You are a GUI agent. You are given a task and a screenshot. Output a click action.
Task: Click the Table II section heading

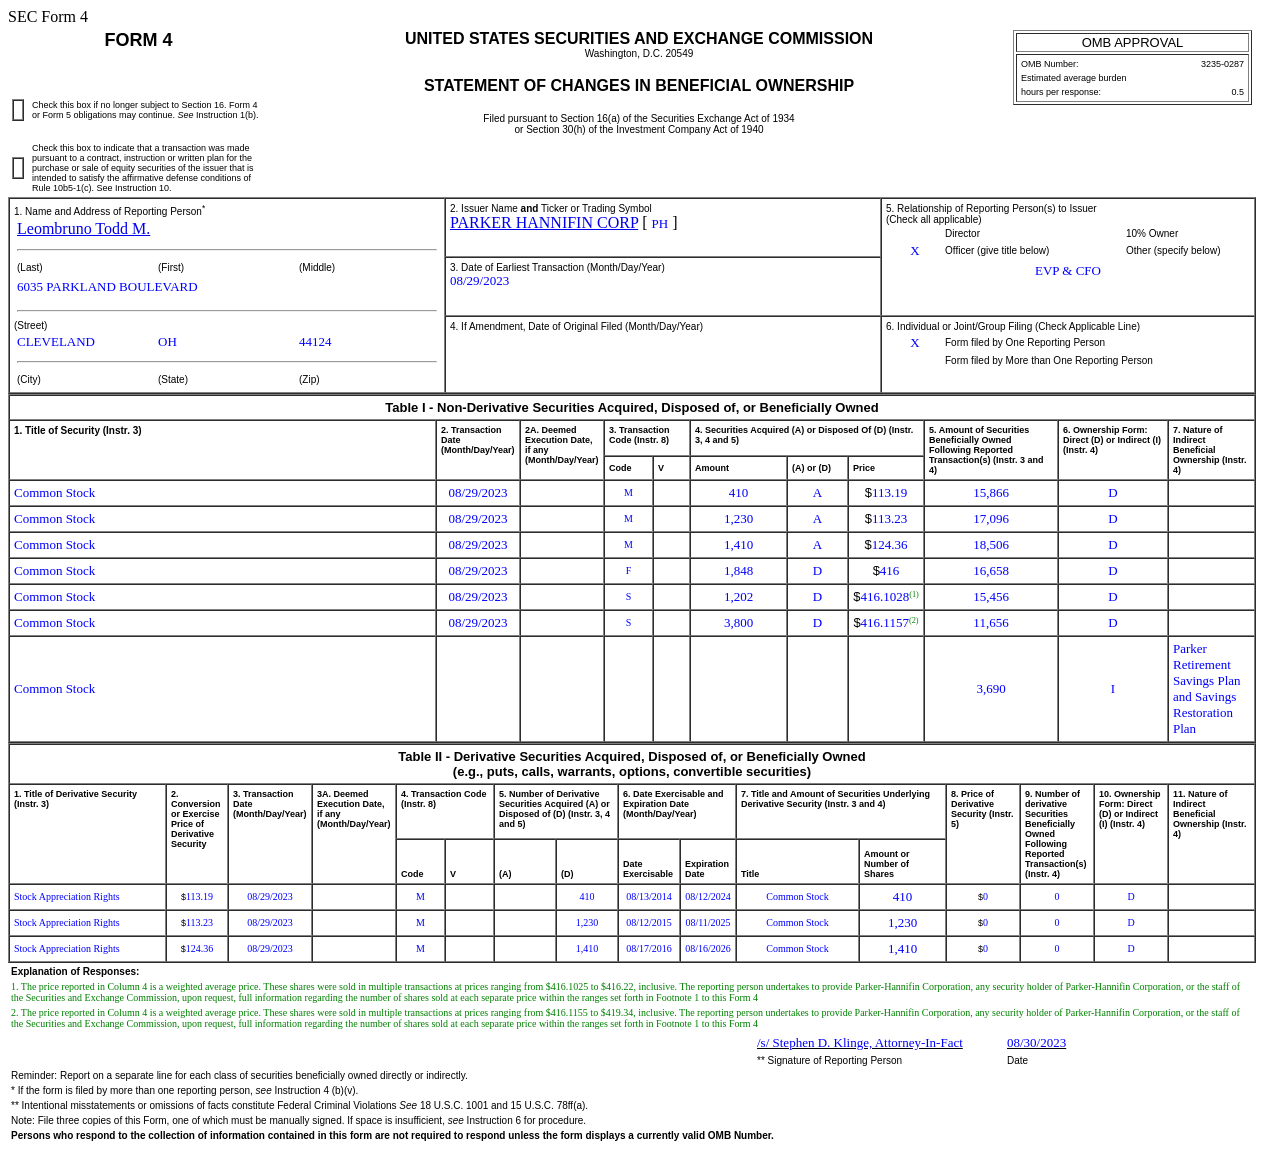click(632, 764)
